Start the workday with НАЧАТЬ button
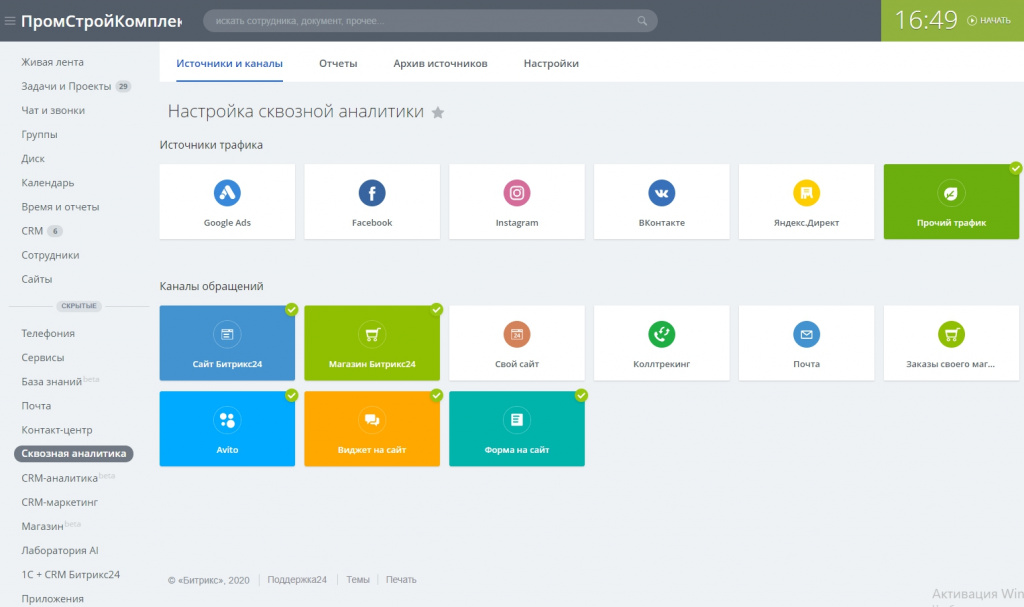 989,20
